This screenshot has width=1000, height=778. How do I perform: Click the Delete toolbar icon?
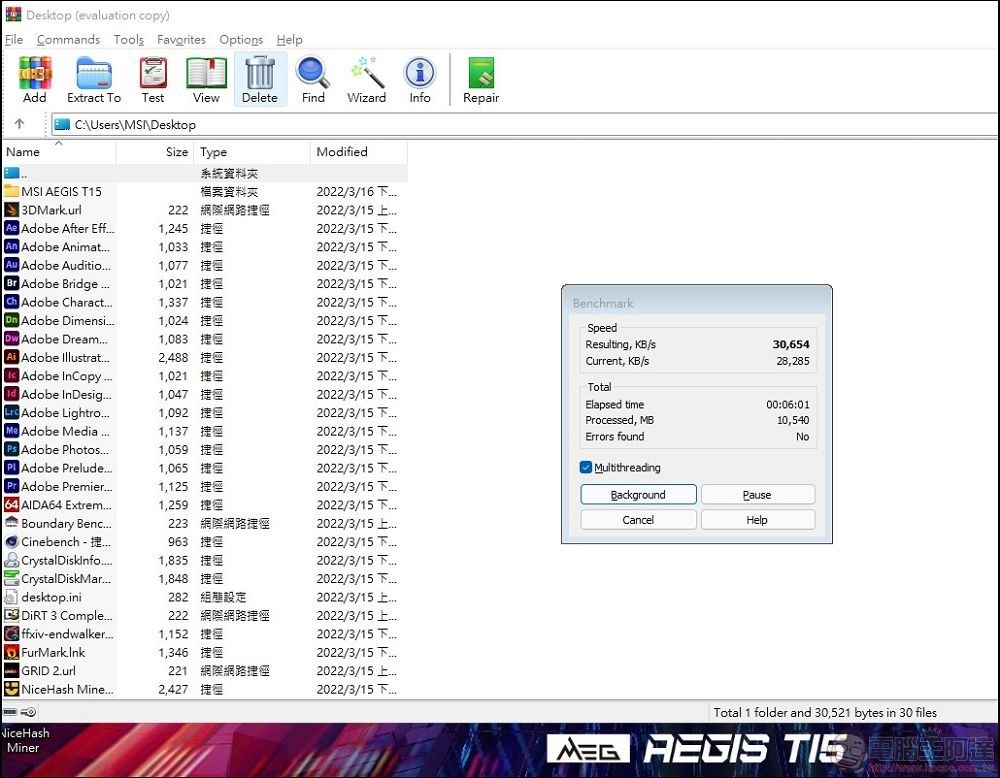point(260,80)
